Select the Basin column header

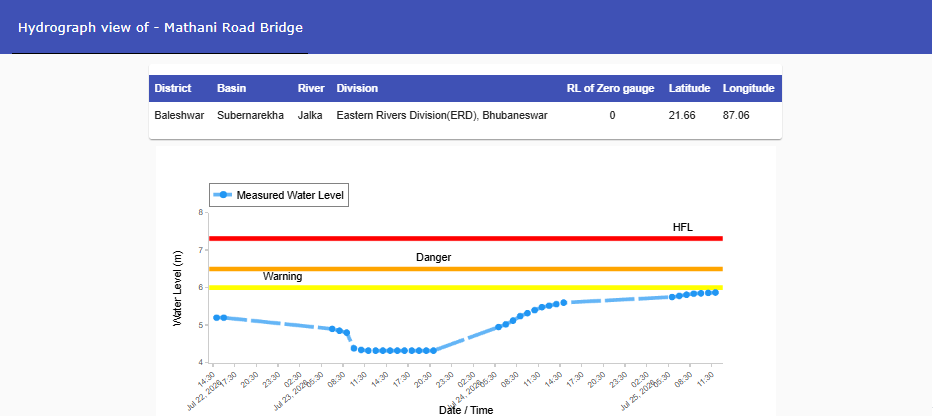tap(231, 88)
